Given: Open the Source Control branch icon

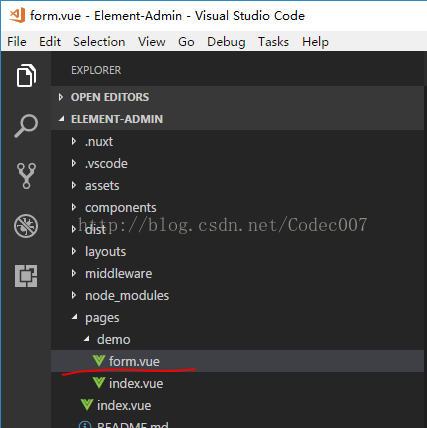Looking at the screenshot, I should click(26, 176).
